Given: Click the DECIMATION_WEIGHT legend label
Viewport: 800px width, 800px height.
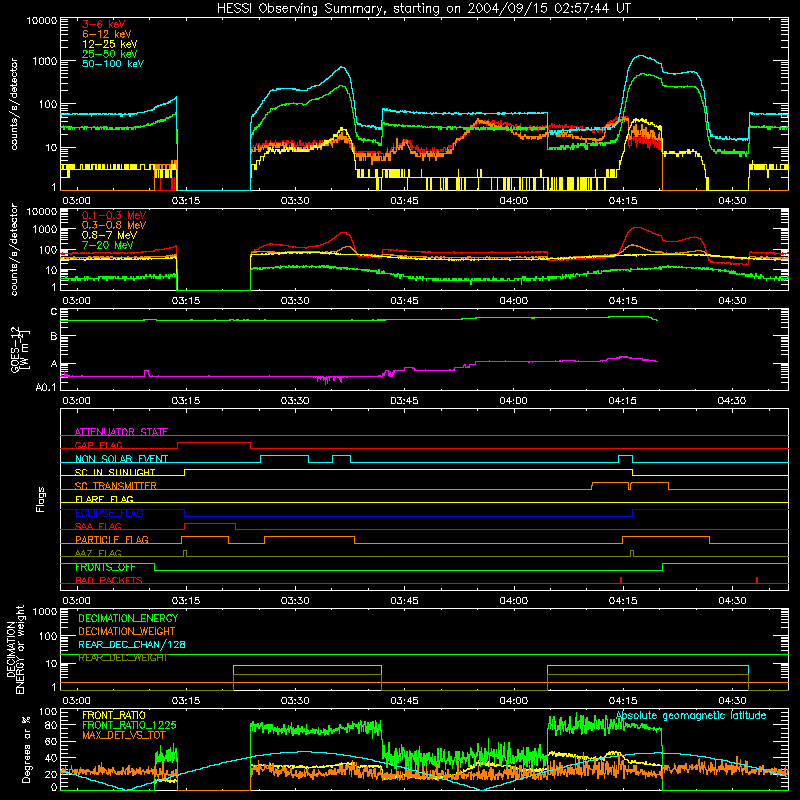Looking at the screenshot, I should pyautogui.click(x=127, y=631).
